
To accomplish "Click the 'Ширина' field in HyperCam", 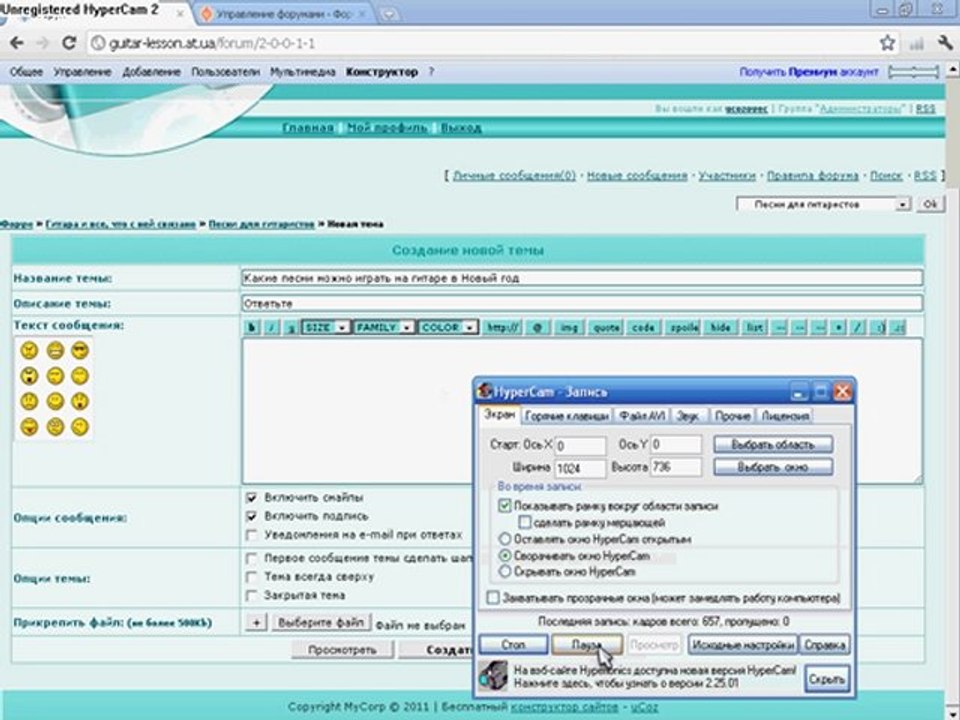I will point(580,468).
